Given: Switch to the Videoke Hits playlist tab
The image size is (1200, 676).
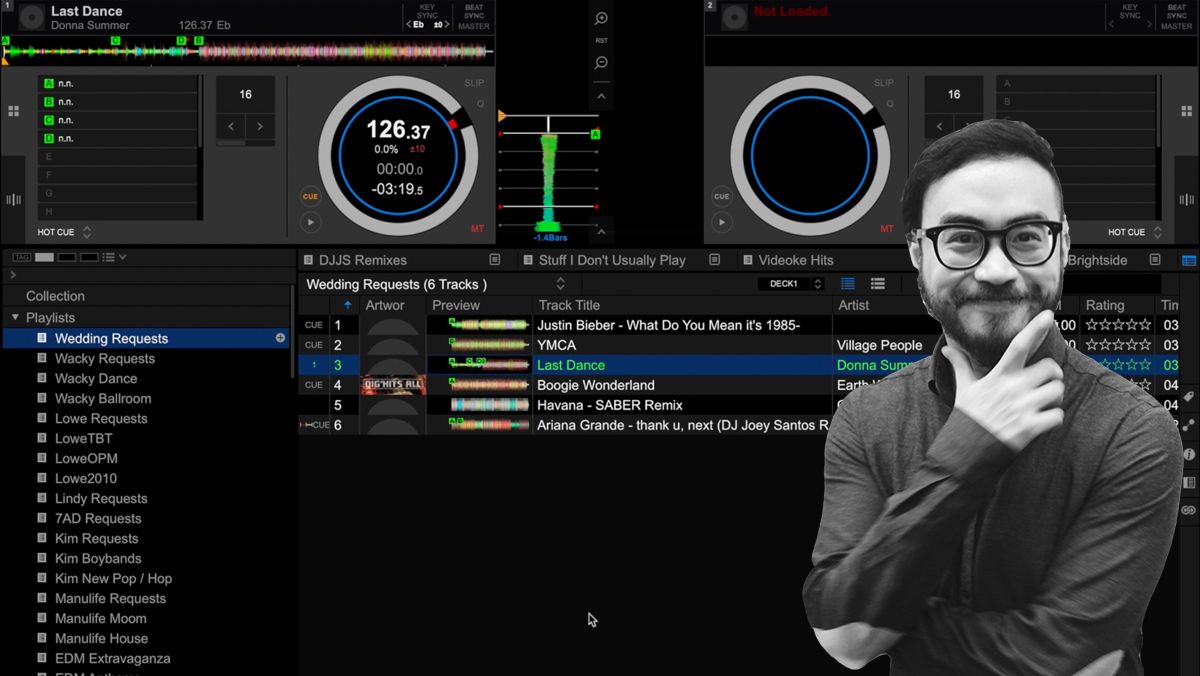Looking at the screenshot, I should (798, 259).
